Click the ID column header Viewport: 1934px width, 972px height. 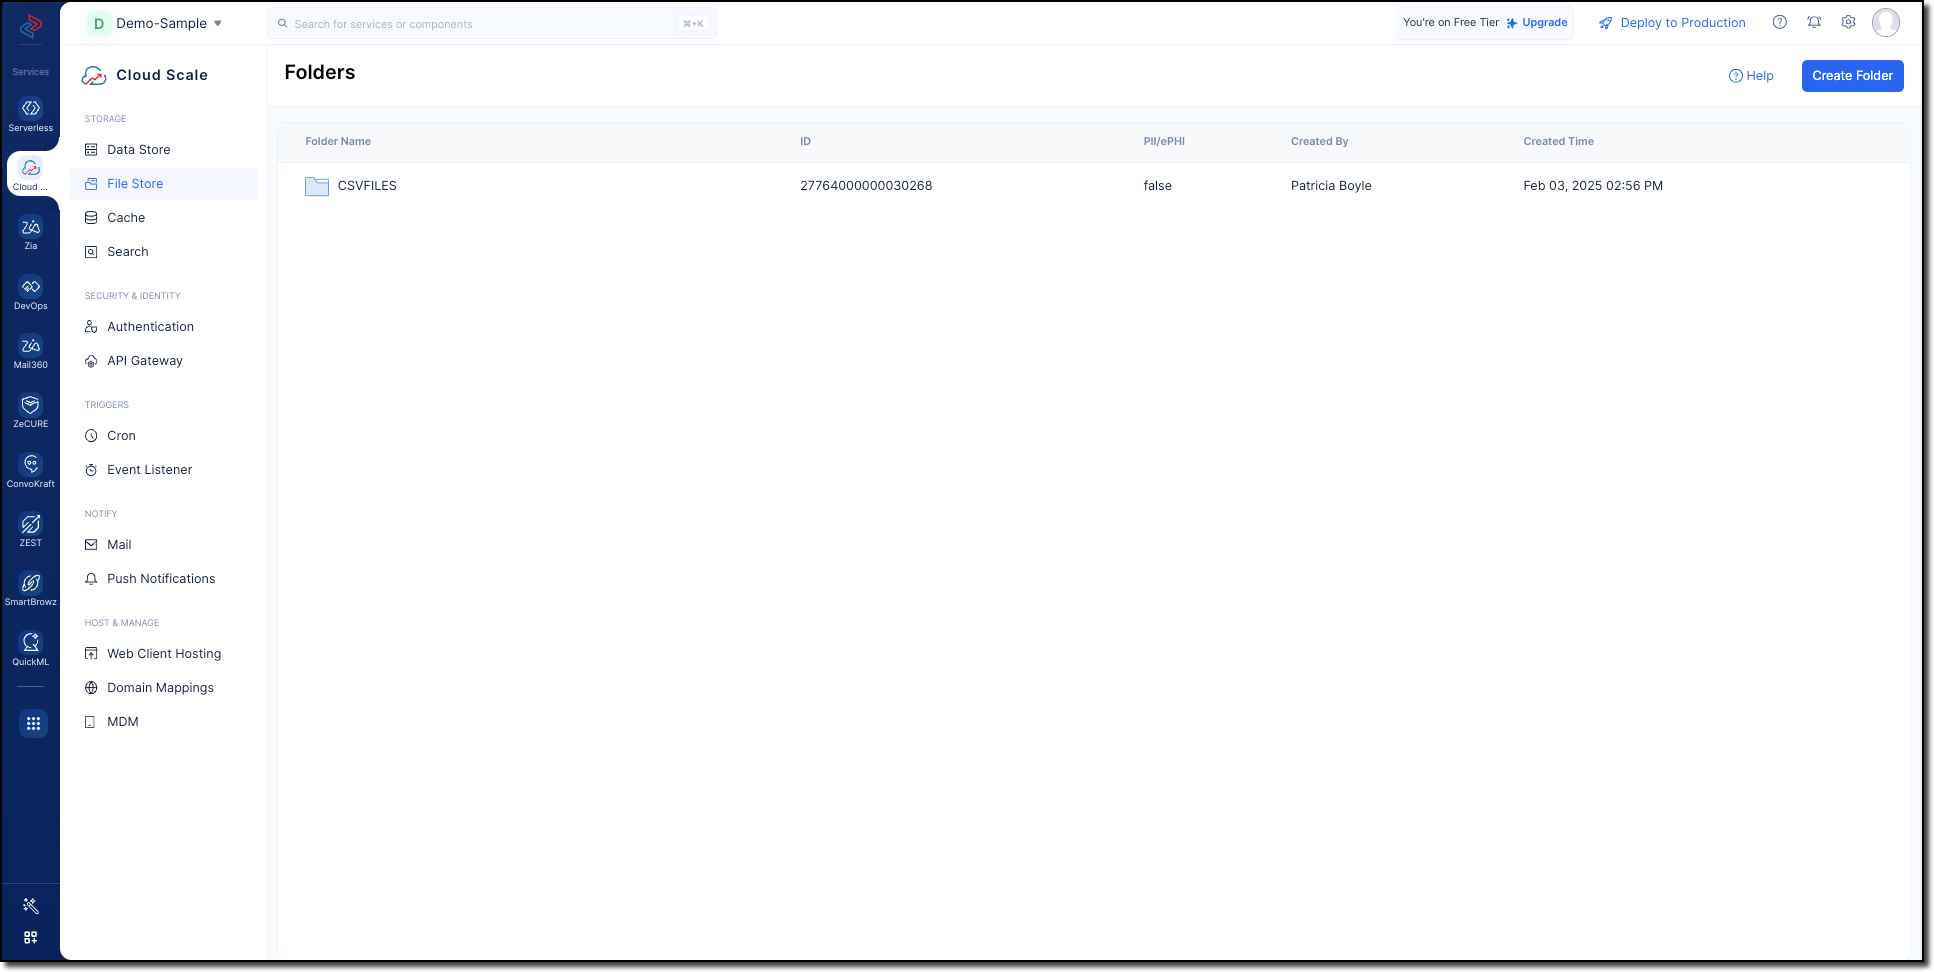pyautogui.click(x=805, y=142)
